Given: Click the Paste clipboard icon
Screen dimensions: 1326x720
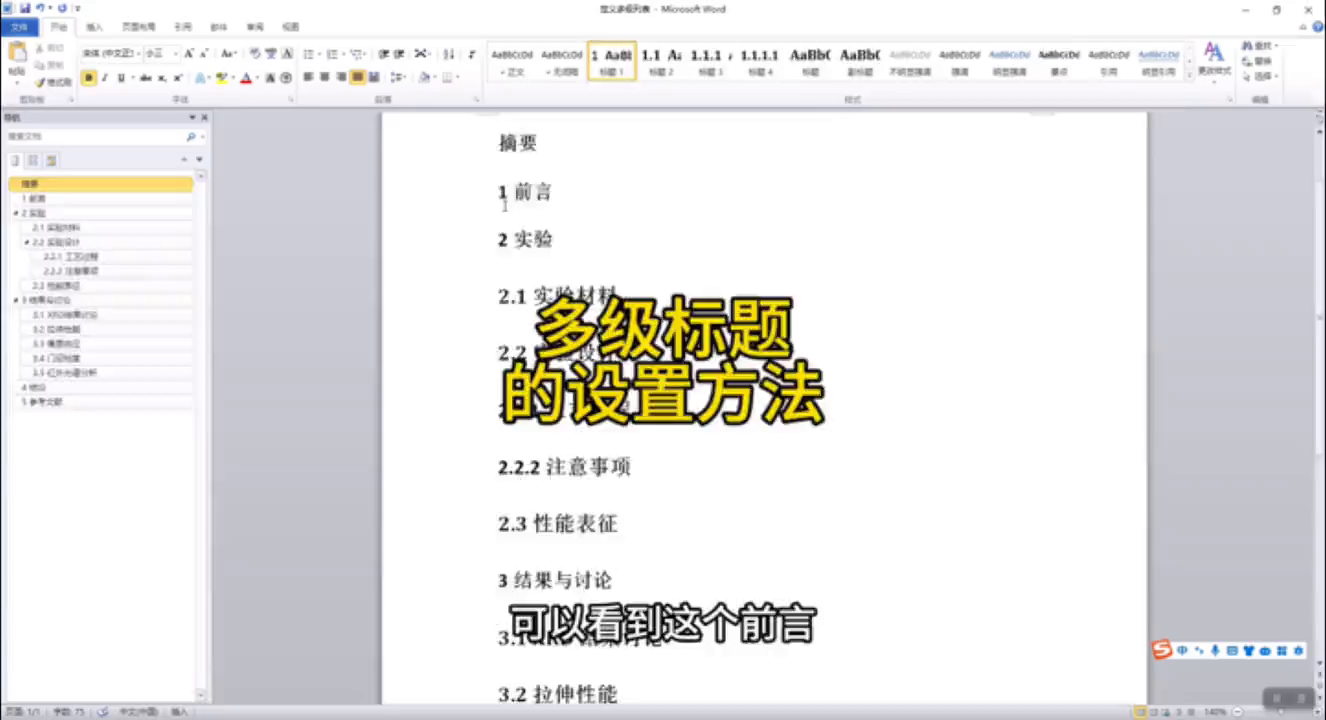Looking at the screenshot, I should [17, 54].
